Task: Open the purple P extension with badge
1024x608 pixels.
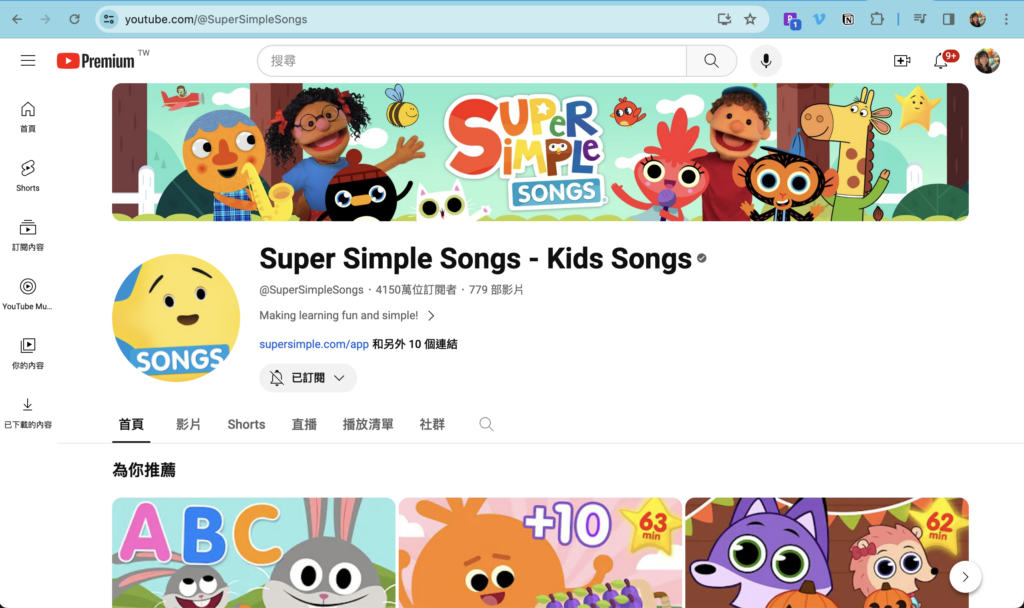Action: coord(792,20)
